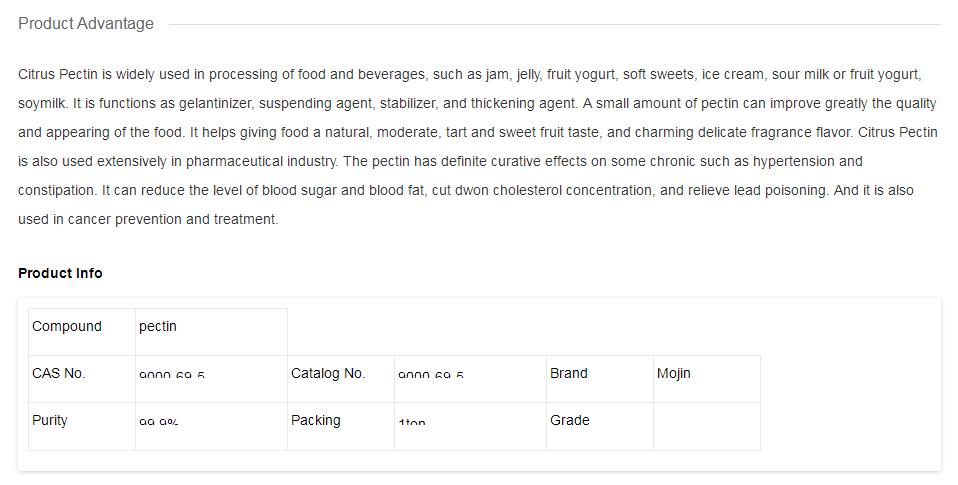Click the Product Advantage heading
This screenshot has height=485, width=958.
coord(86,24)
